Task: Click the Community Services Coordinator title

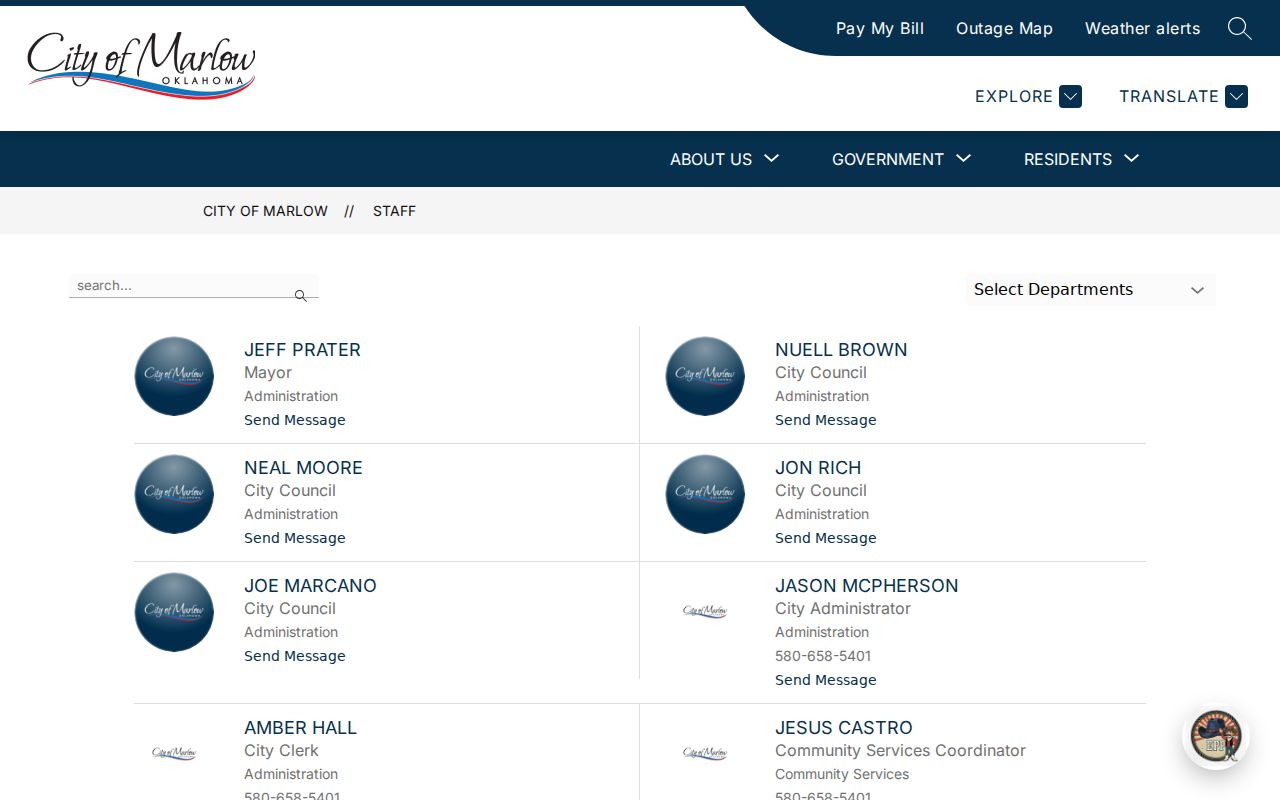Action: [x=900, y=751]
